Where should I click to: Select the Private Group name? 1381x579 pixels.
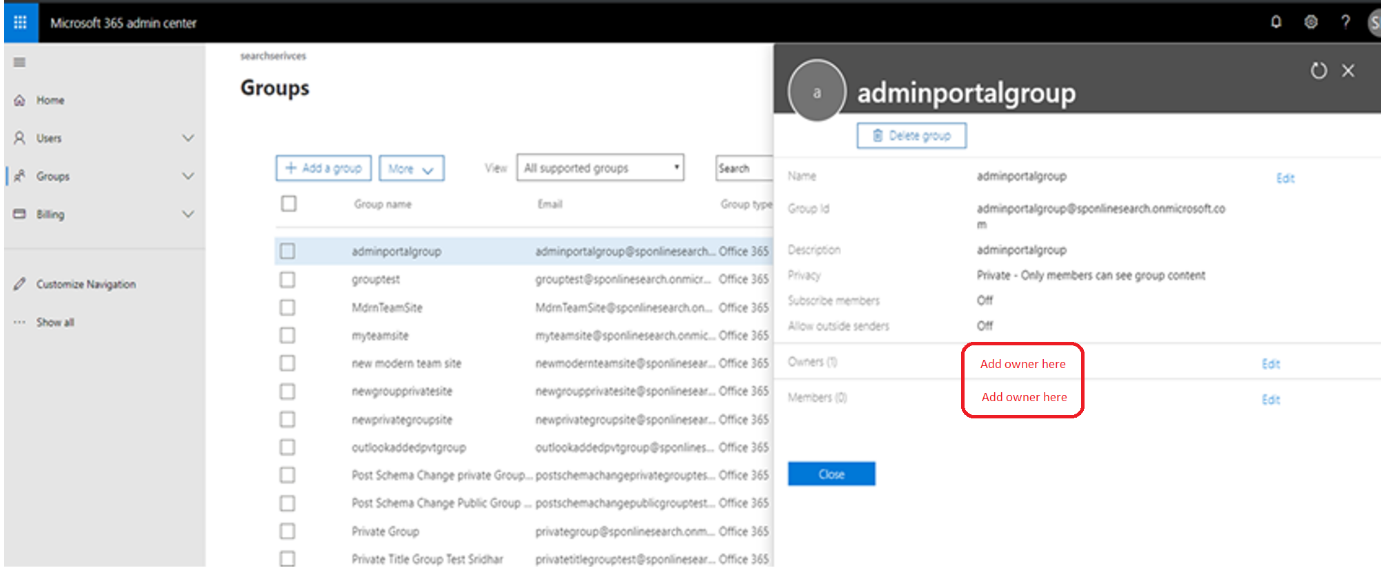click(x=385, y=532)
